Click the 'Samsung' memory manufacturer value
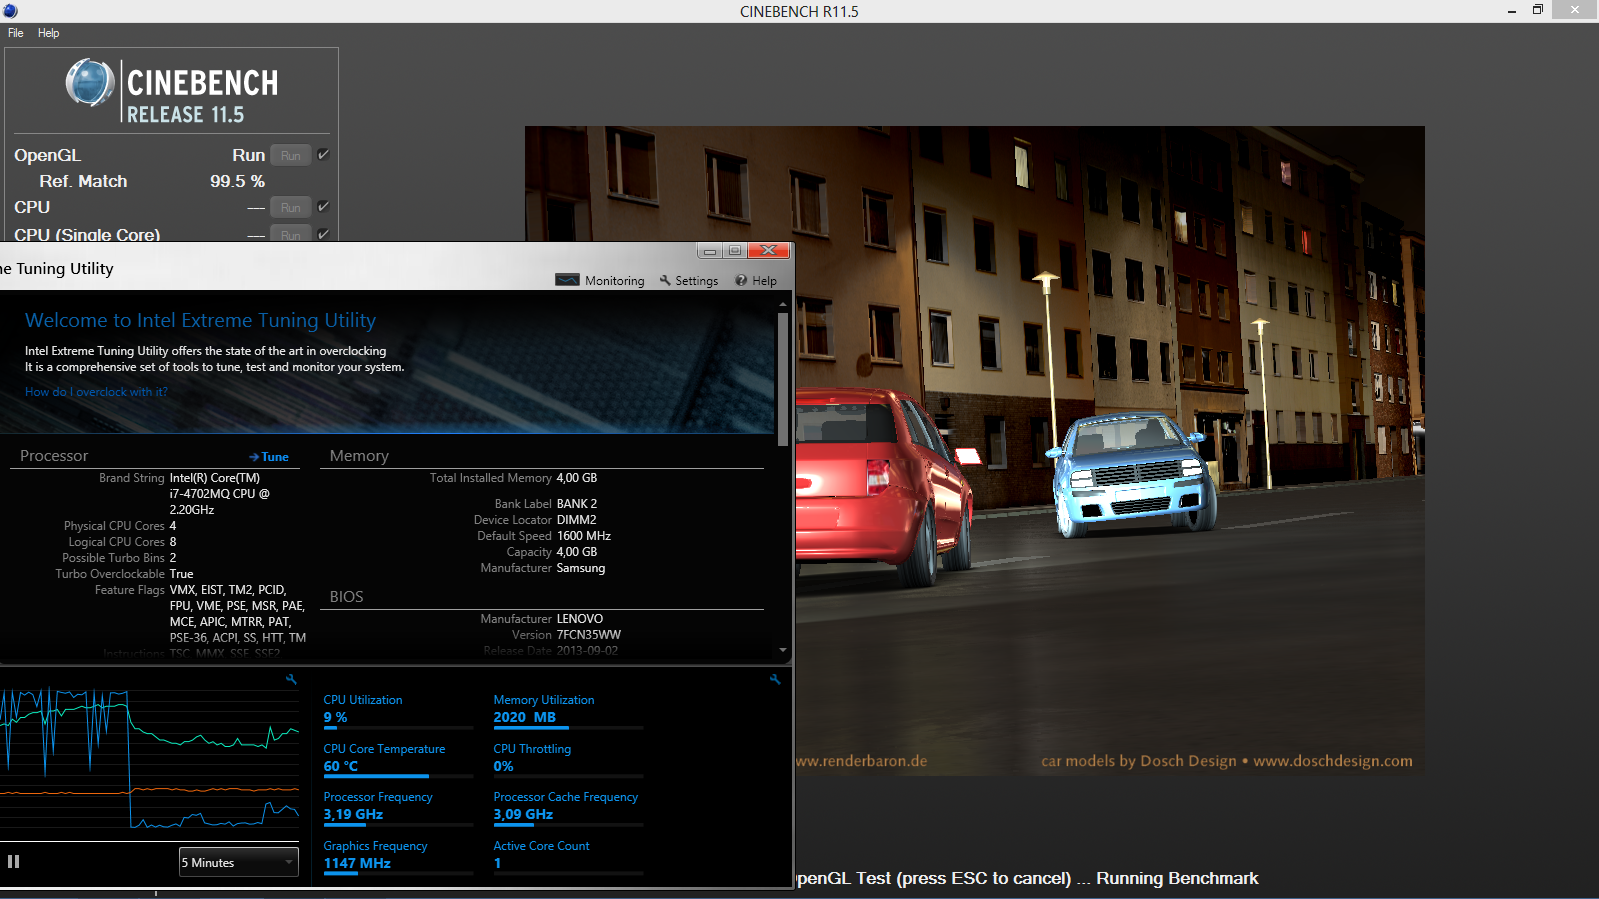The height and width of the screenshot is (899, 1599). 581,568
